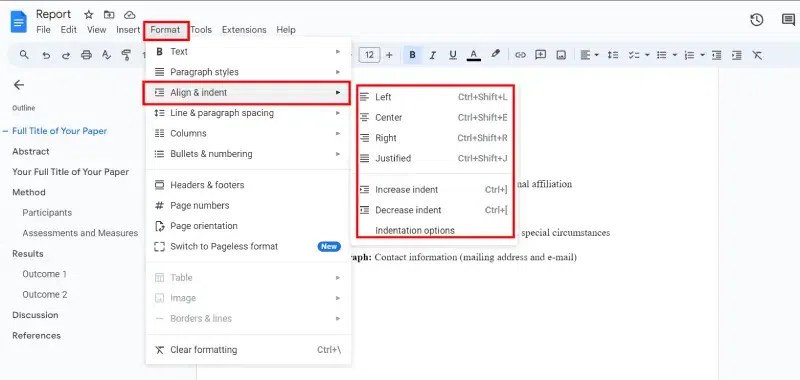Insert a link from toolbar
The width and height of the screenshot is (800, 380).
520,55
